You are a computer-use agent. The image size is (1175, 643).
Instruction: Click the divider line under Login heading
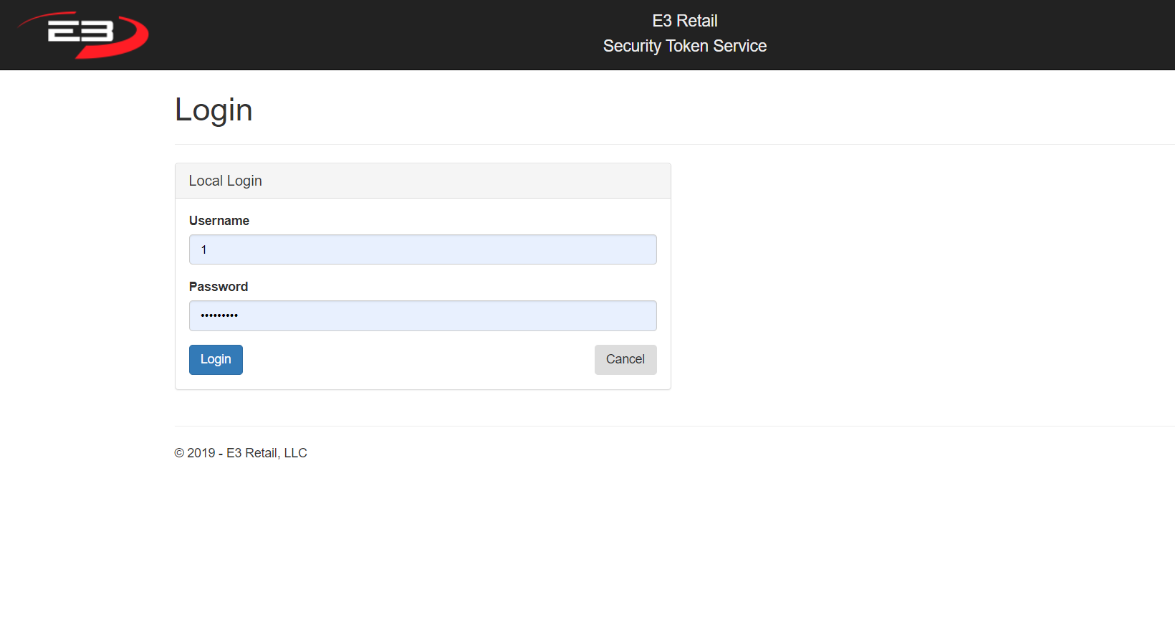660,144
